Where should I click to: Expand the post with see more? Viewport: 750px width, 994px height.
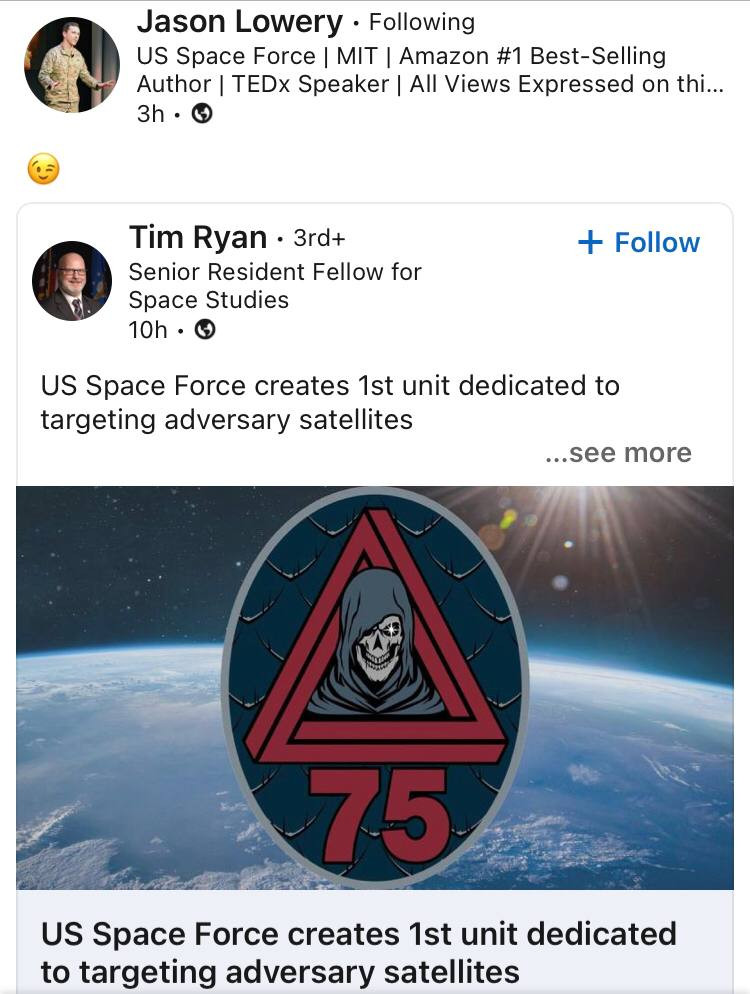[619, 453]
